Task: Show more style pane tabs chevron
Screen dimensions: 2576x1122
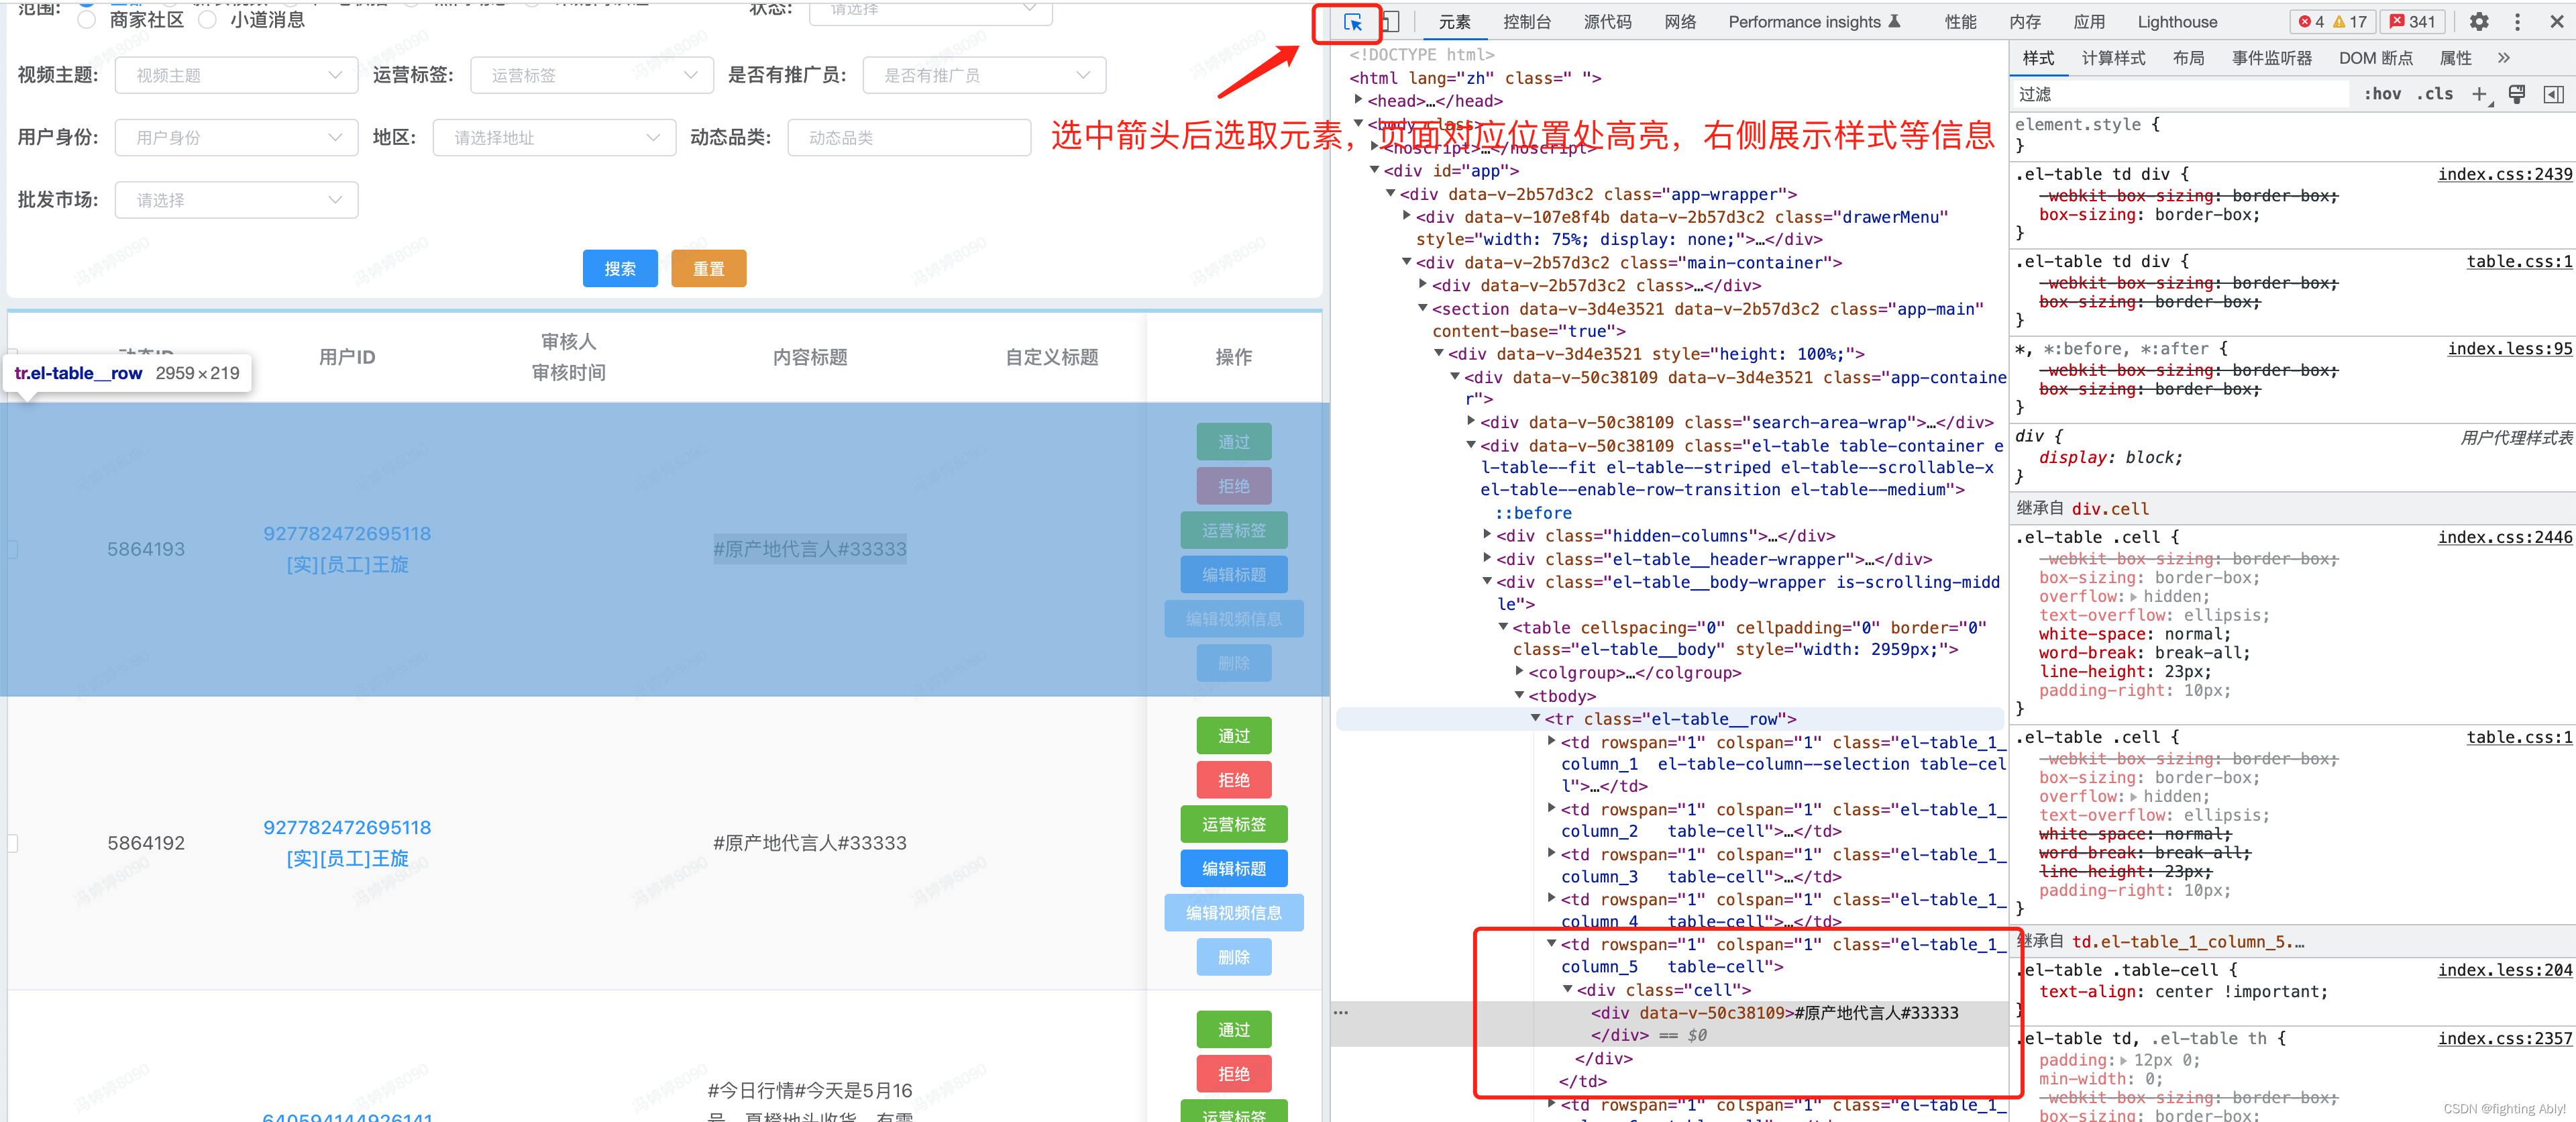Action: (x=2504, y=58)
